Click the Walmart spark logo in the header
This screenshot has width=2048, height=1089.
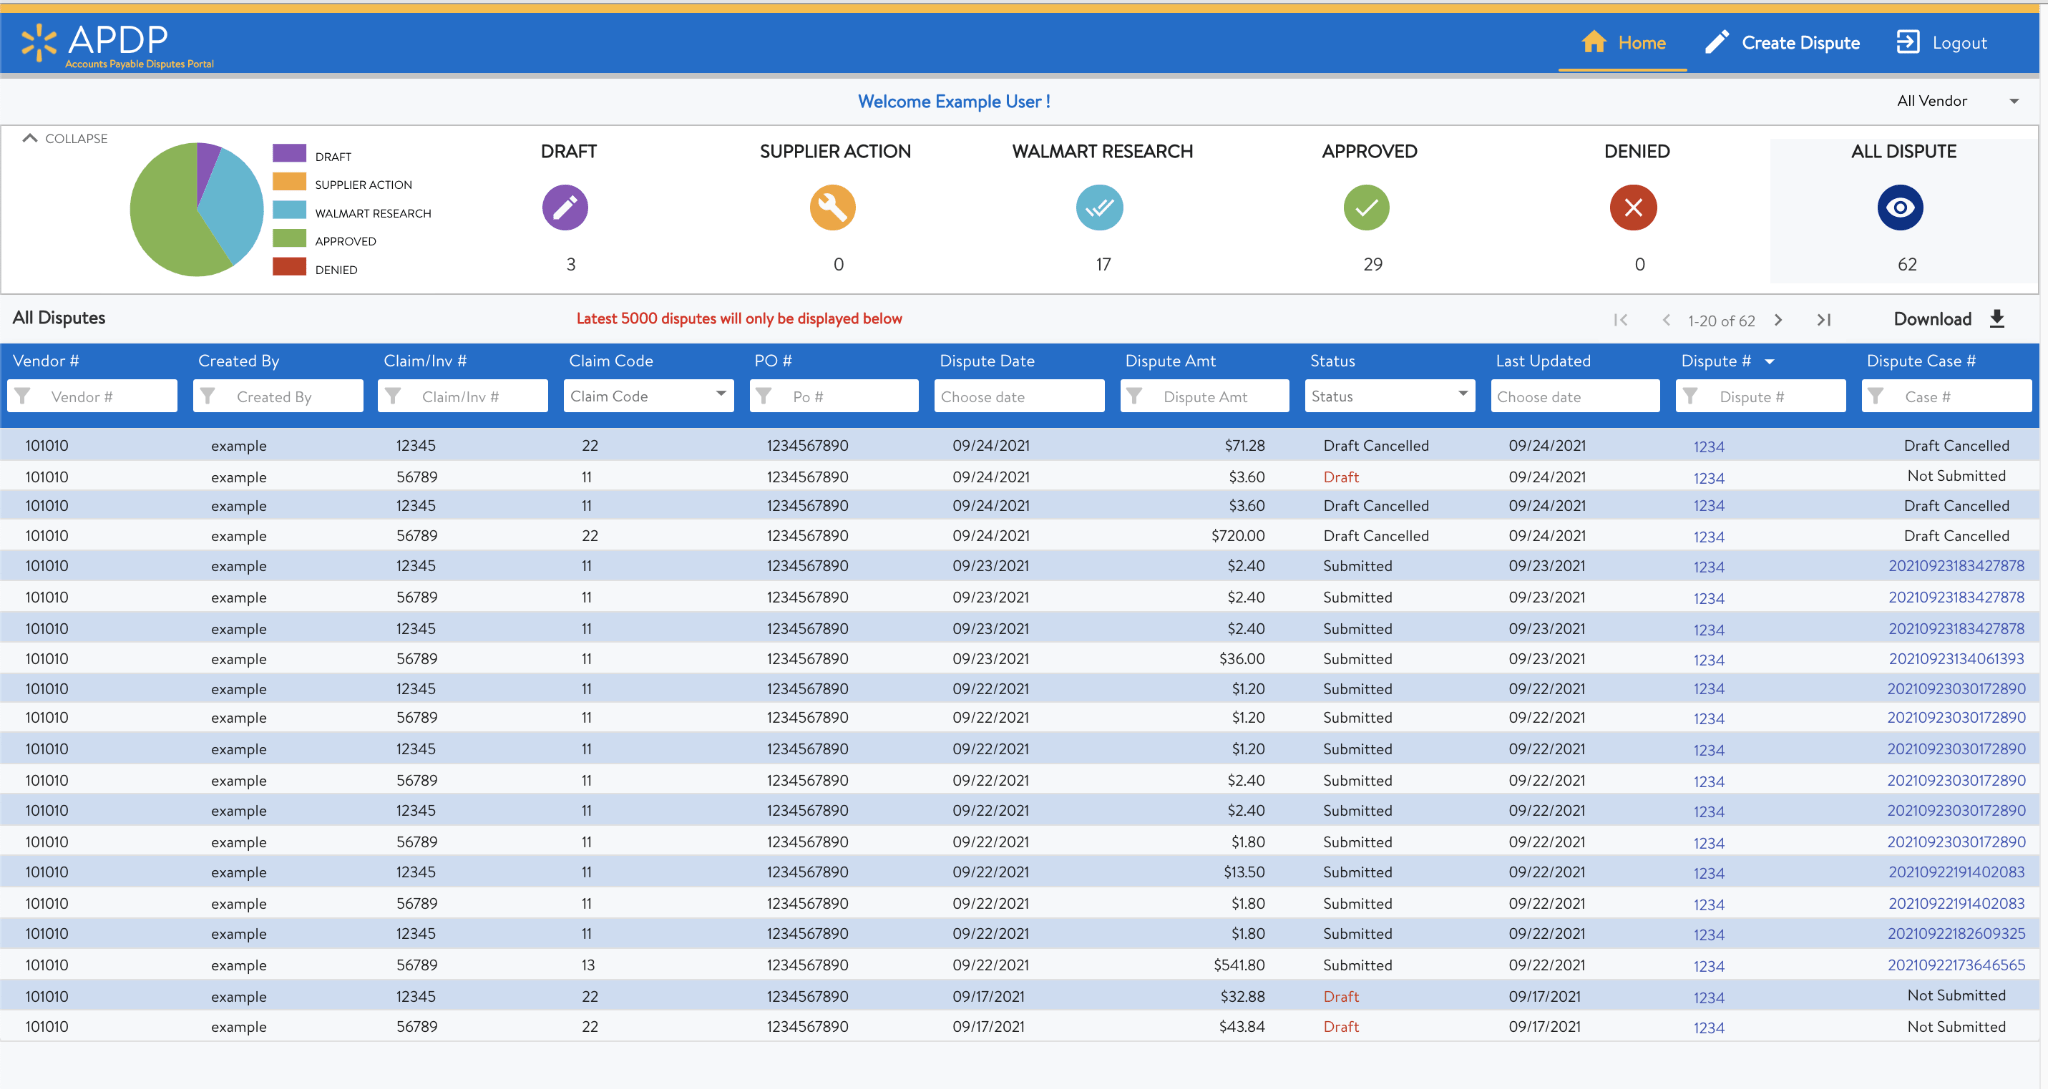(39, 42)
